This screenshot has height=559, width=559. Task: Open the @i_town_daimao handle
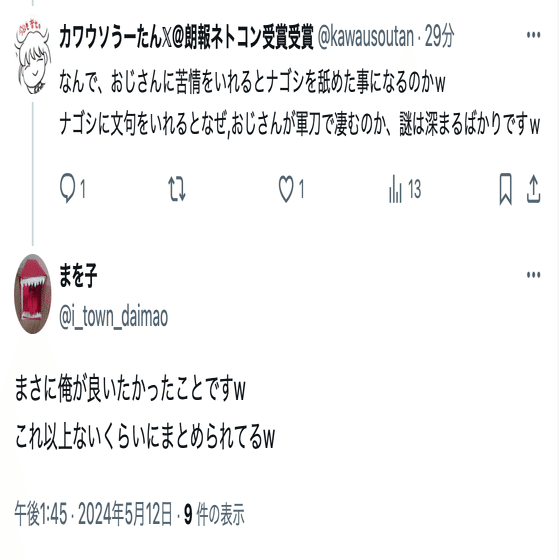(113, 317)
